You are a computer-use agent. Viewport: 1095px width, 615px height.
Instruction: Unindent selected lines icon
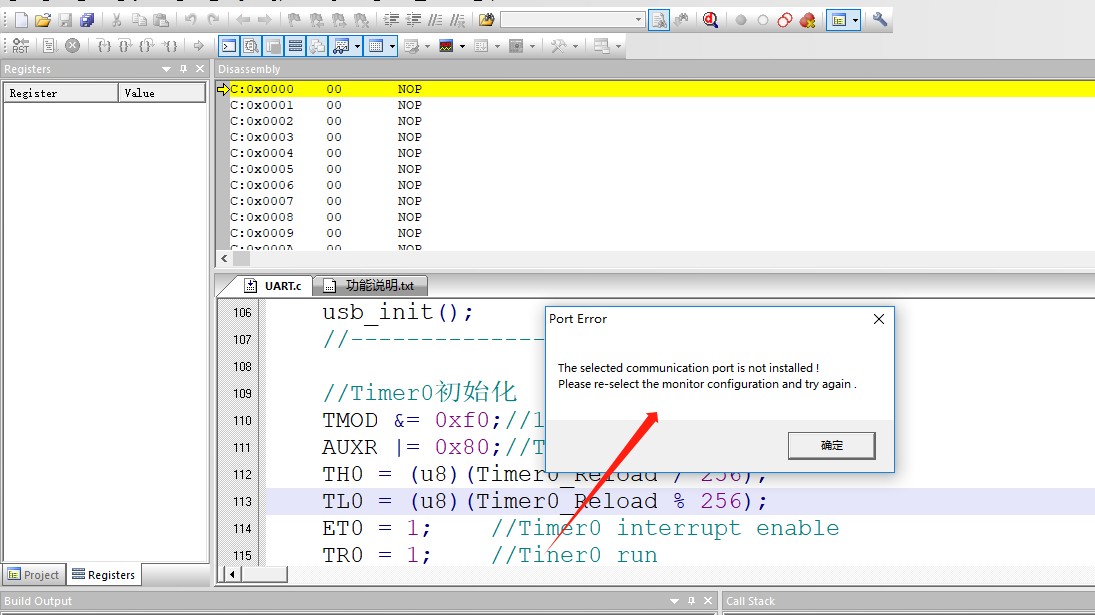pos(413,20)
